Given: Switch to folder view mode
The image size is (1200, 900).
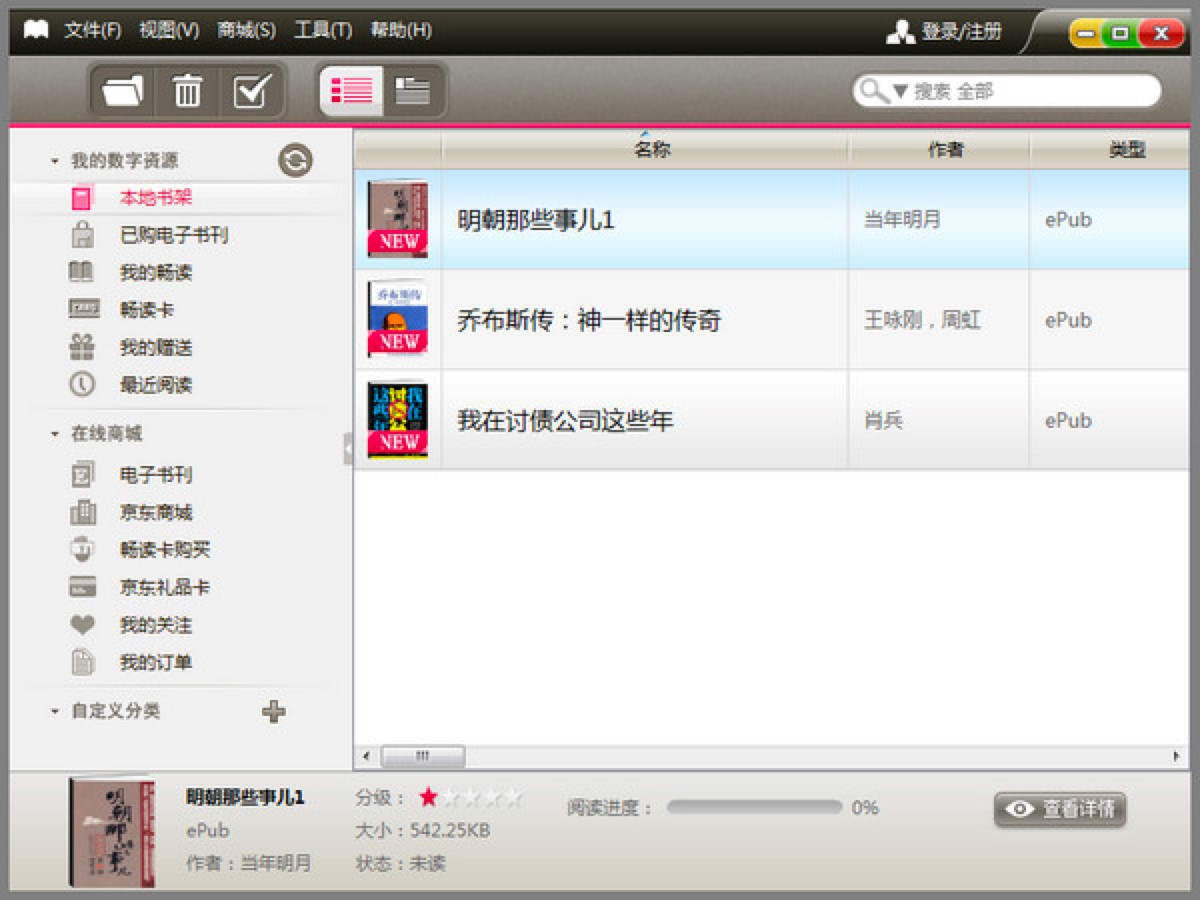Looking at the screenshot, I should point(411,90).
